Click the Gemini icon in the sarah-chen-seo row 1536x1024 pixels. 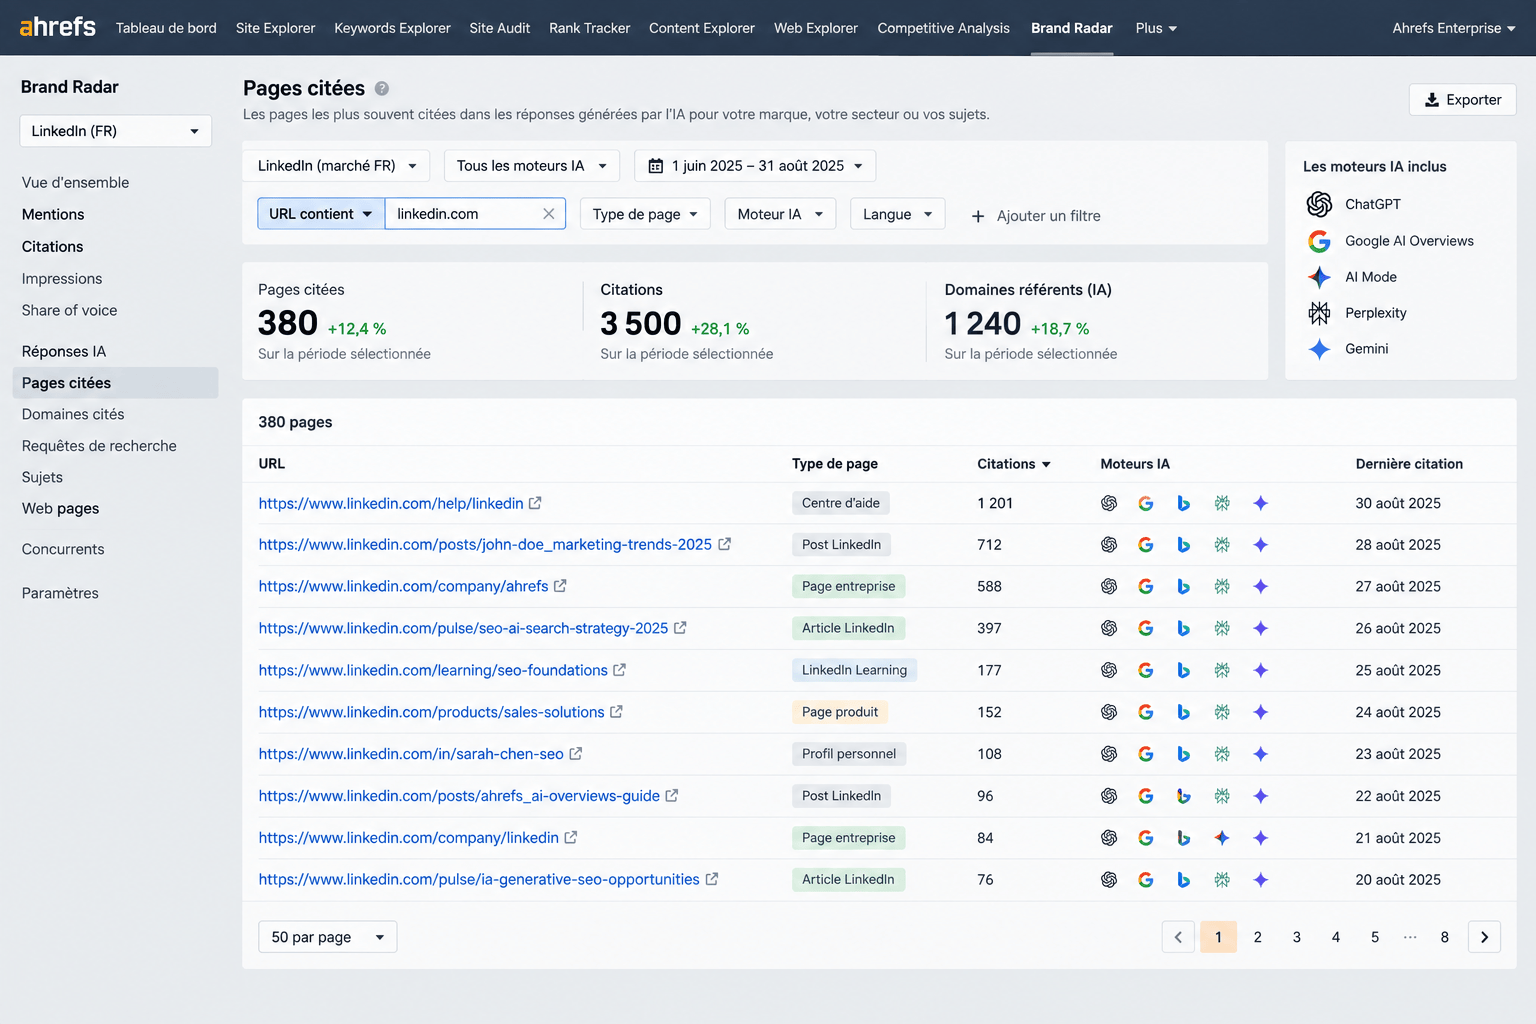coord(1261,754)
